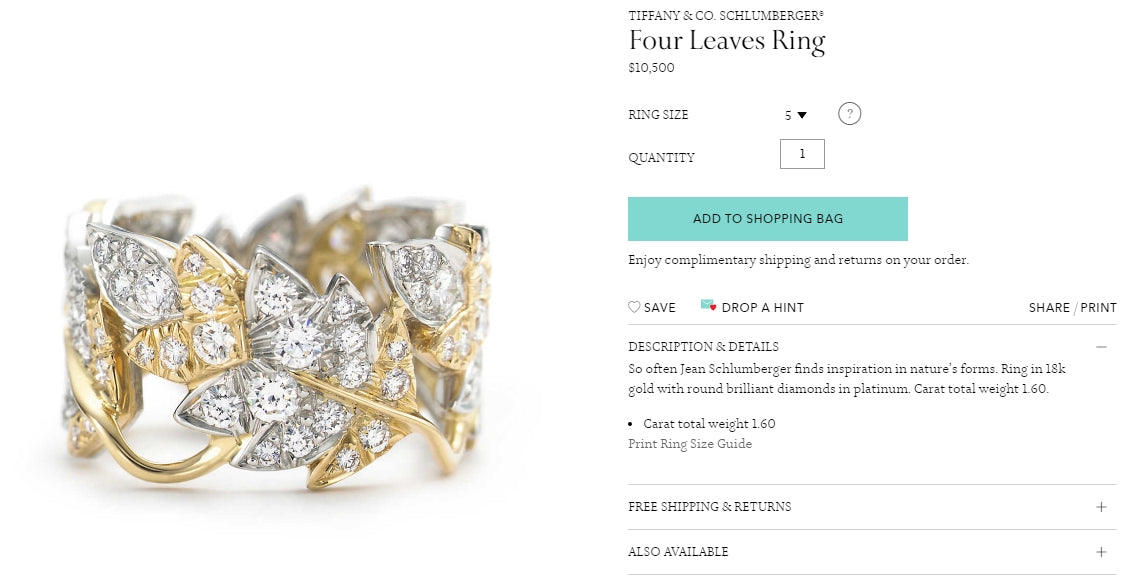Click the heart icon beside Save
1142x579 pixels.
pyautogui.click(x=634, y=307)
